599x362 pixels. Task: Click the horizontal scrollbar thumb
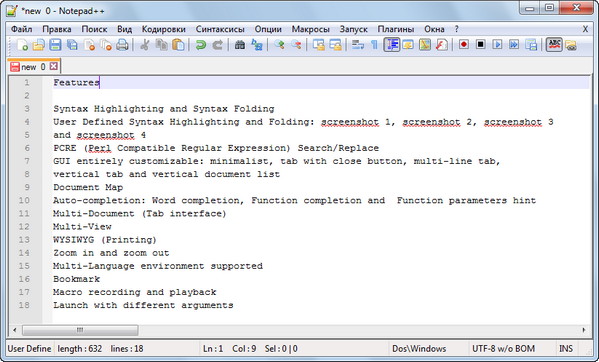(x=80, y=330)
